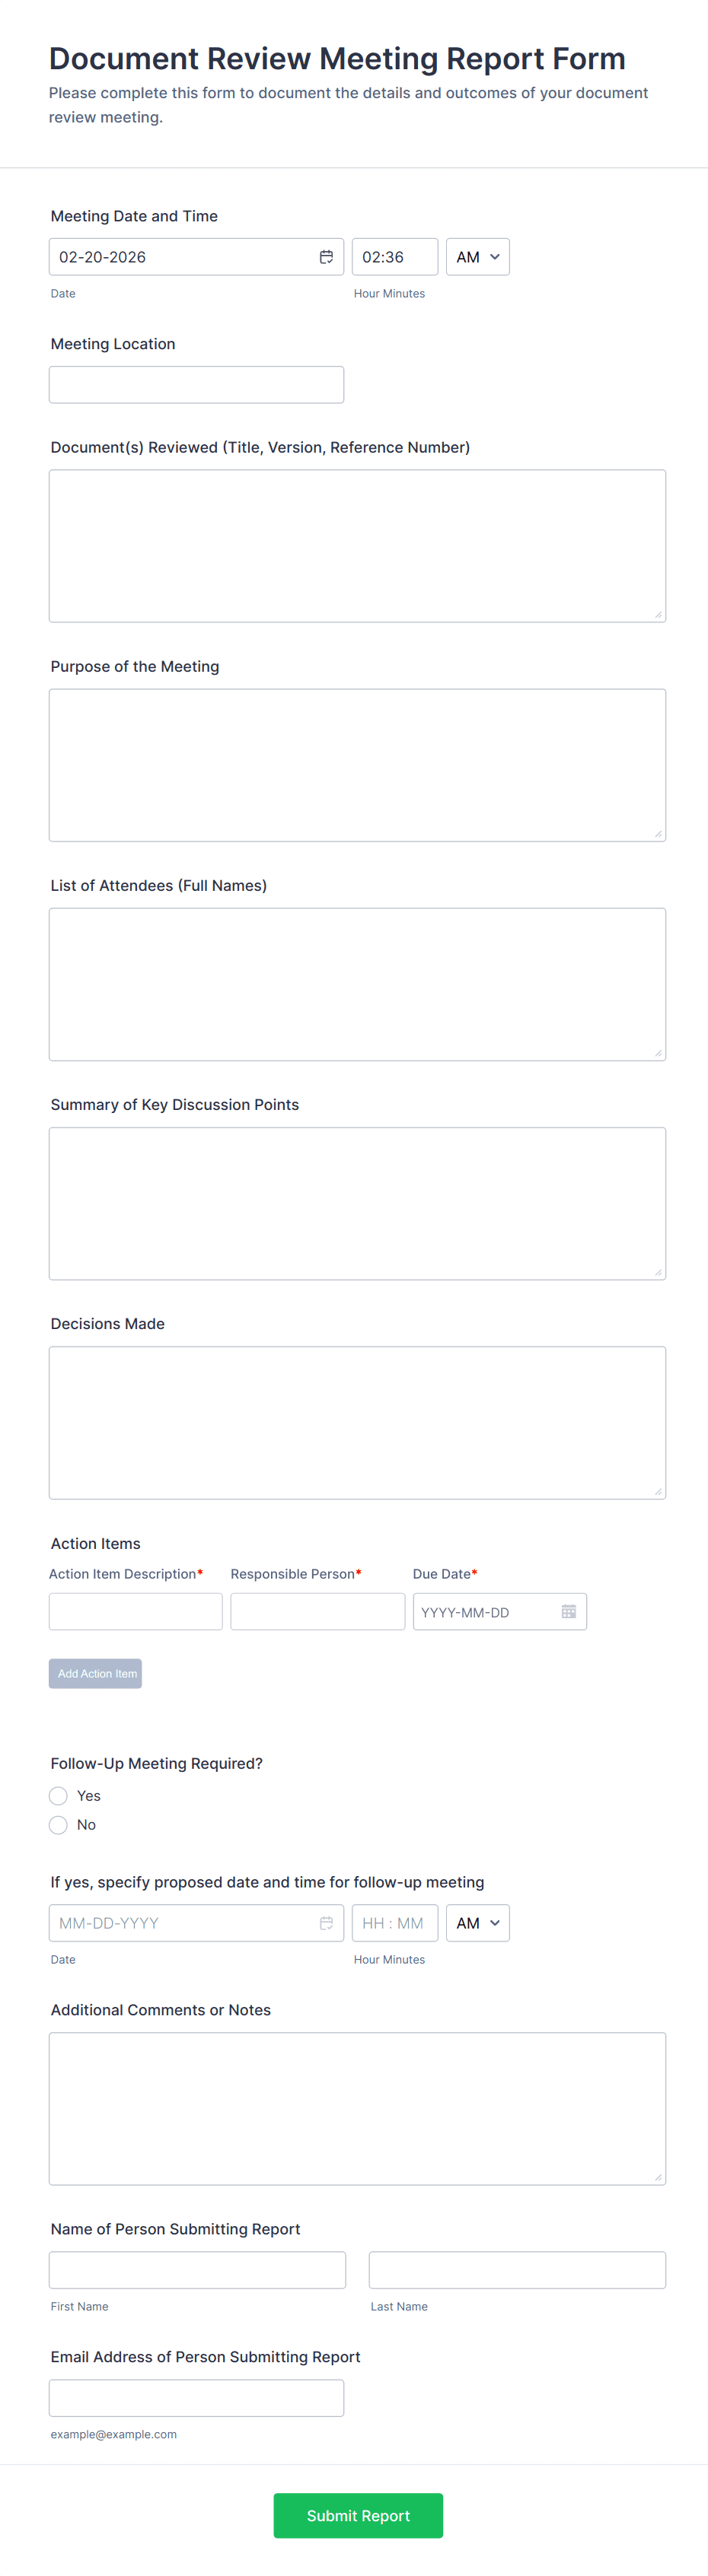Open AM/PM dropdown for follow-up meeting time

coord(477,1923)
